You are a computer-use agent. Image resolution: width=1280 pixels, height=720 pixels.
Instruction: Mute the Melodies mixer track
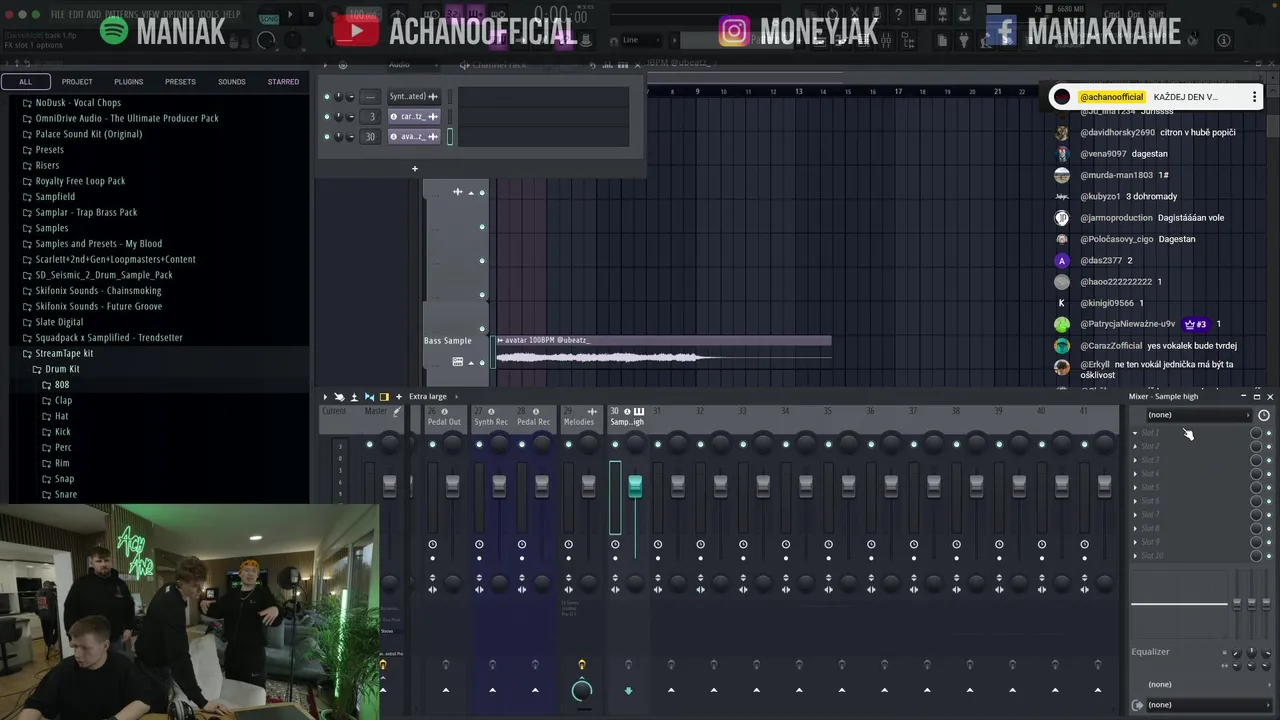click(568, 444)
